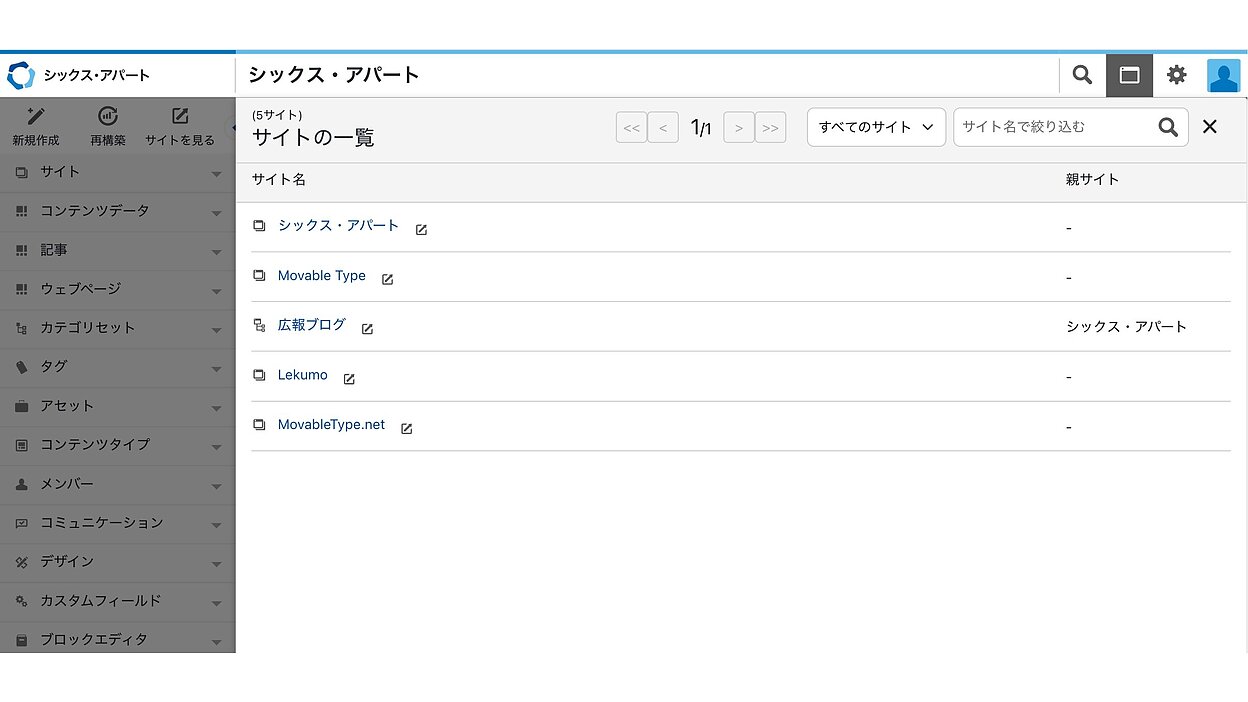
Task: Expand the メンバー sidebar menu
Action: pos(117,484)
